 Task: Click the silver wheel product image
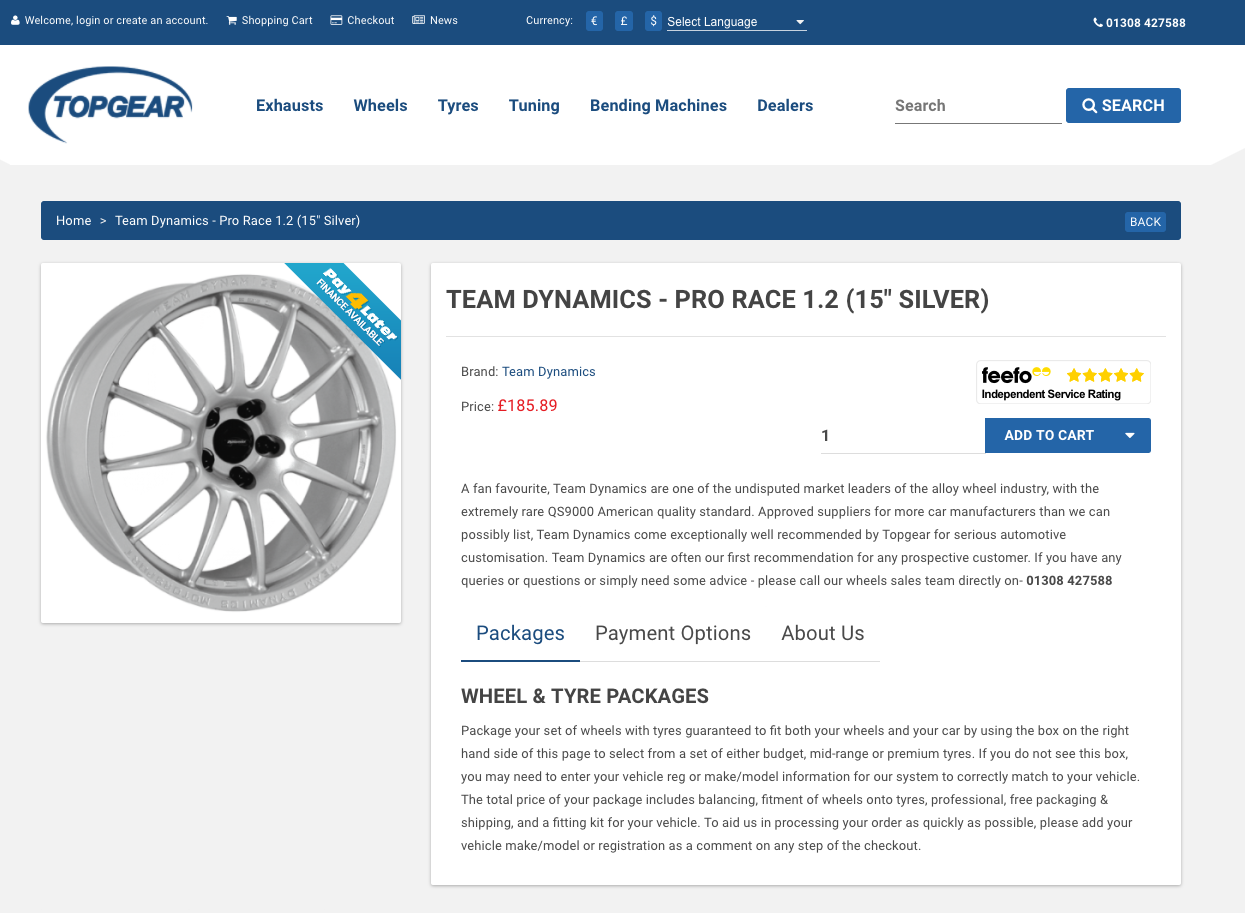[221, 443]
